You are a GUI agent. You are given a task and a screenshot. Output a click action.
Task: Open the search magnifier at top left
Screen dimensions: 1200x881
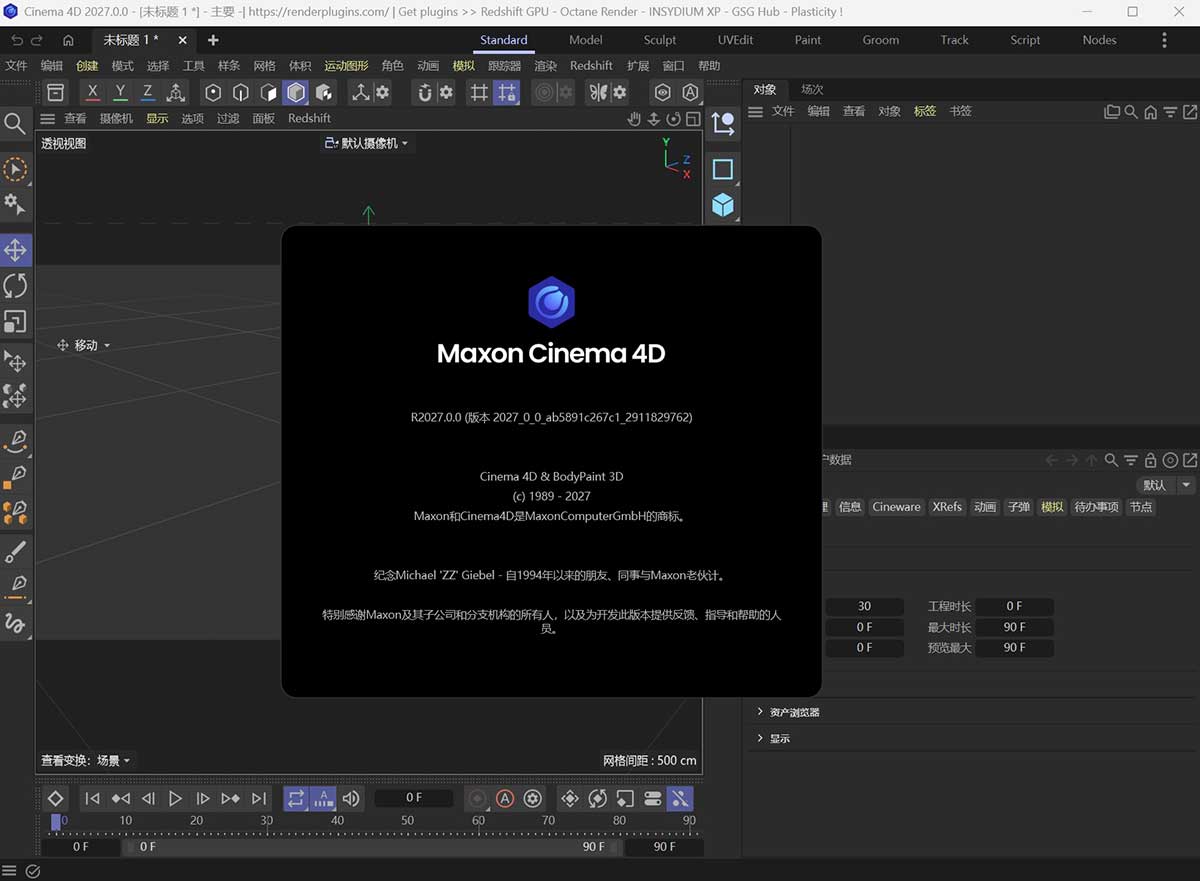point(15,123)
